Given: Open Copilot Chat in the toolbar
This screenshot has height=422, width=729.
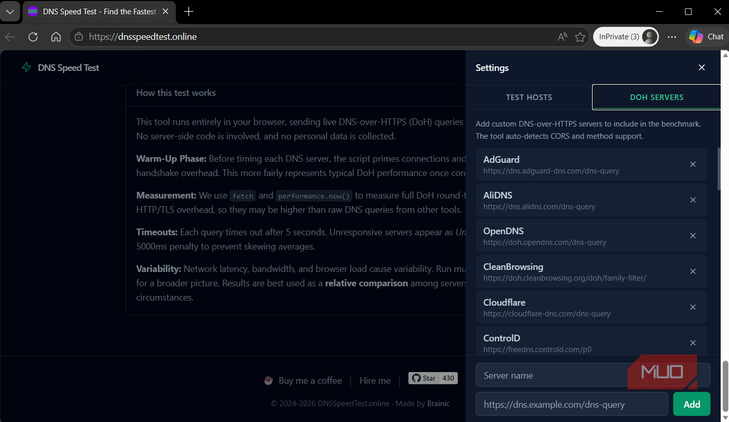Looking at the screenshot, I should [x=706, y=37].
